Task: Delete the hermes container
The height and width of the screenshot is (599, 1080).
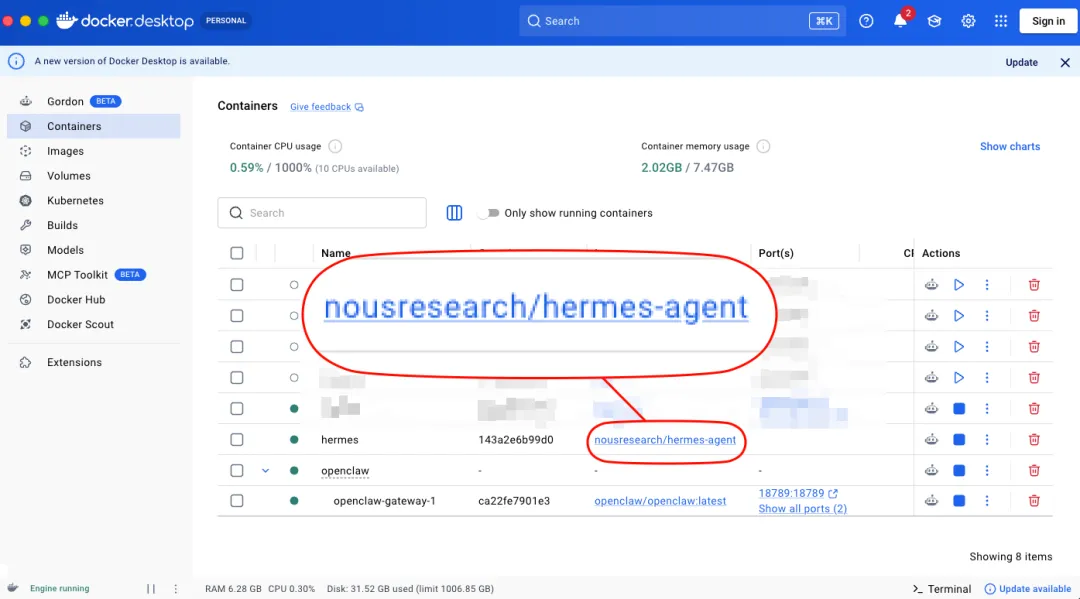Action: point(1034,439)
